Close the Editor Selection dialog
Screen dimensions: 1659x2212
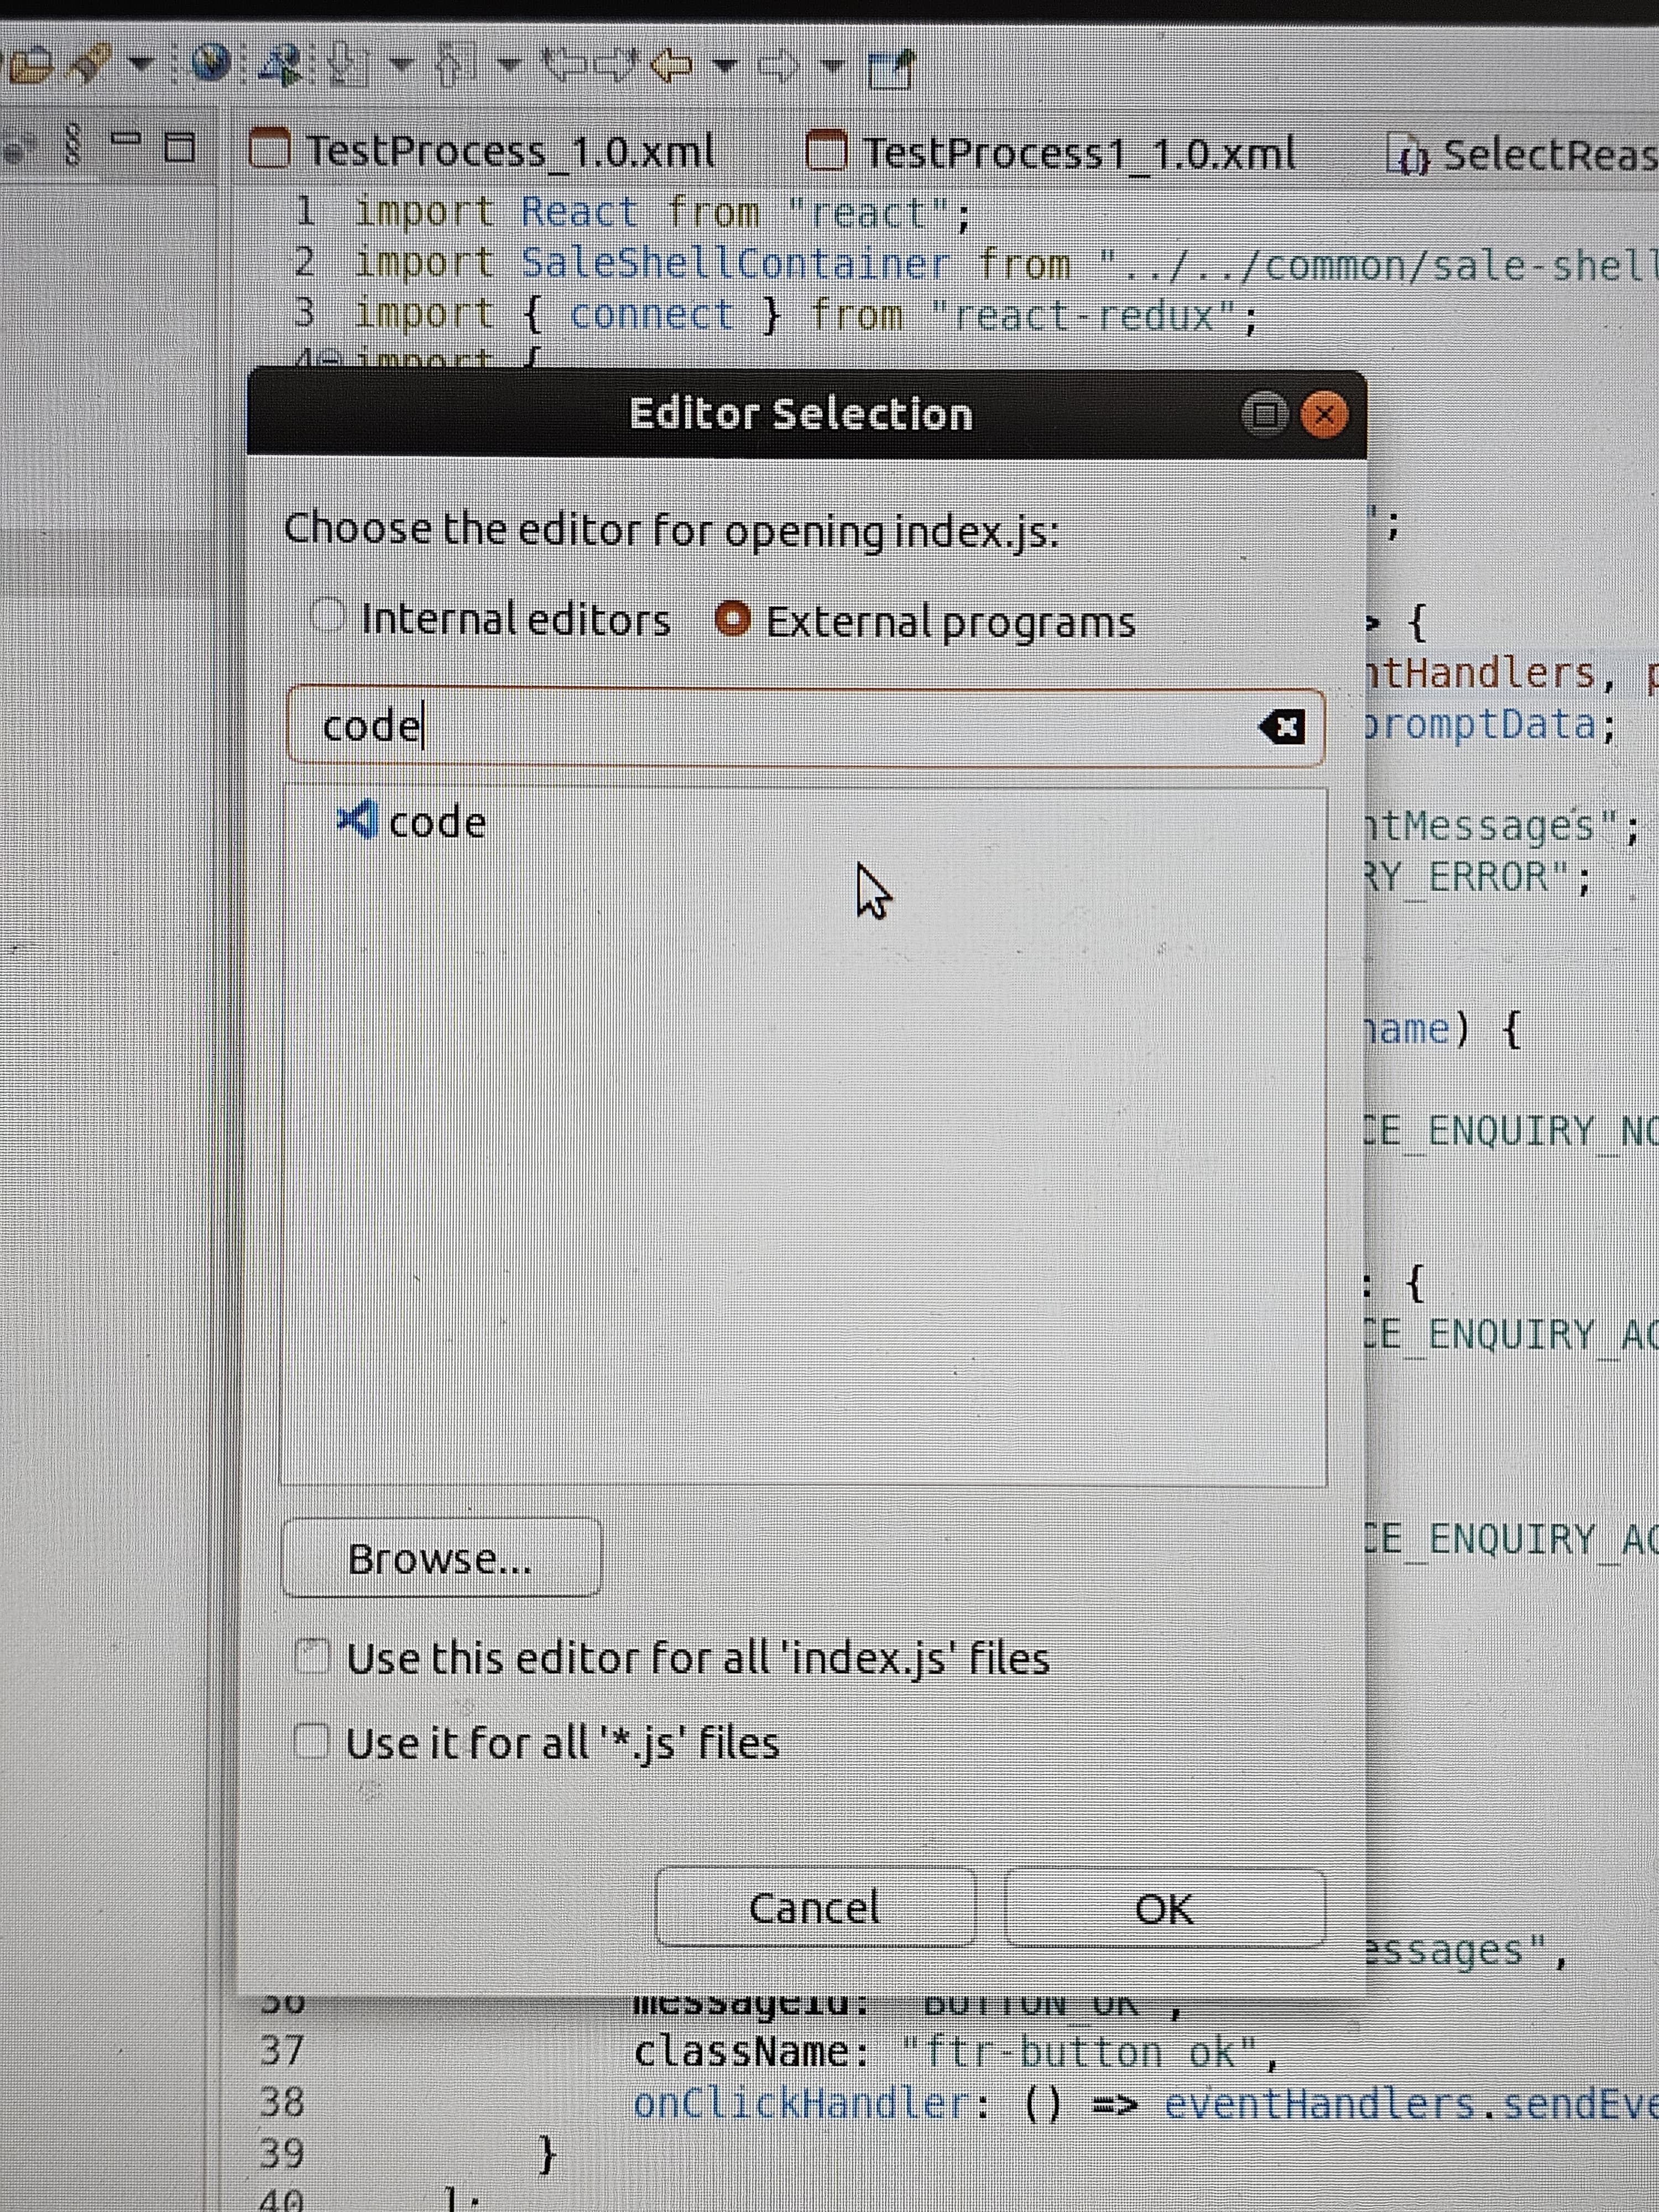point(1324,414)
